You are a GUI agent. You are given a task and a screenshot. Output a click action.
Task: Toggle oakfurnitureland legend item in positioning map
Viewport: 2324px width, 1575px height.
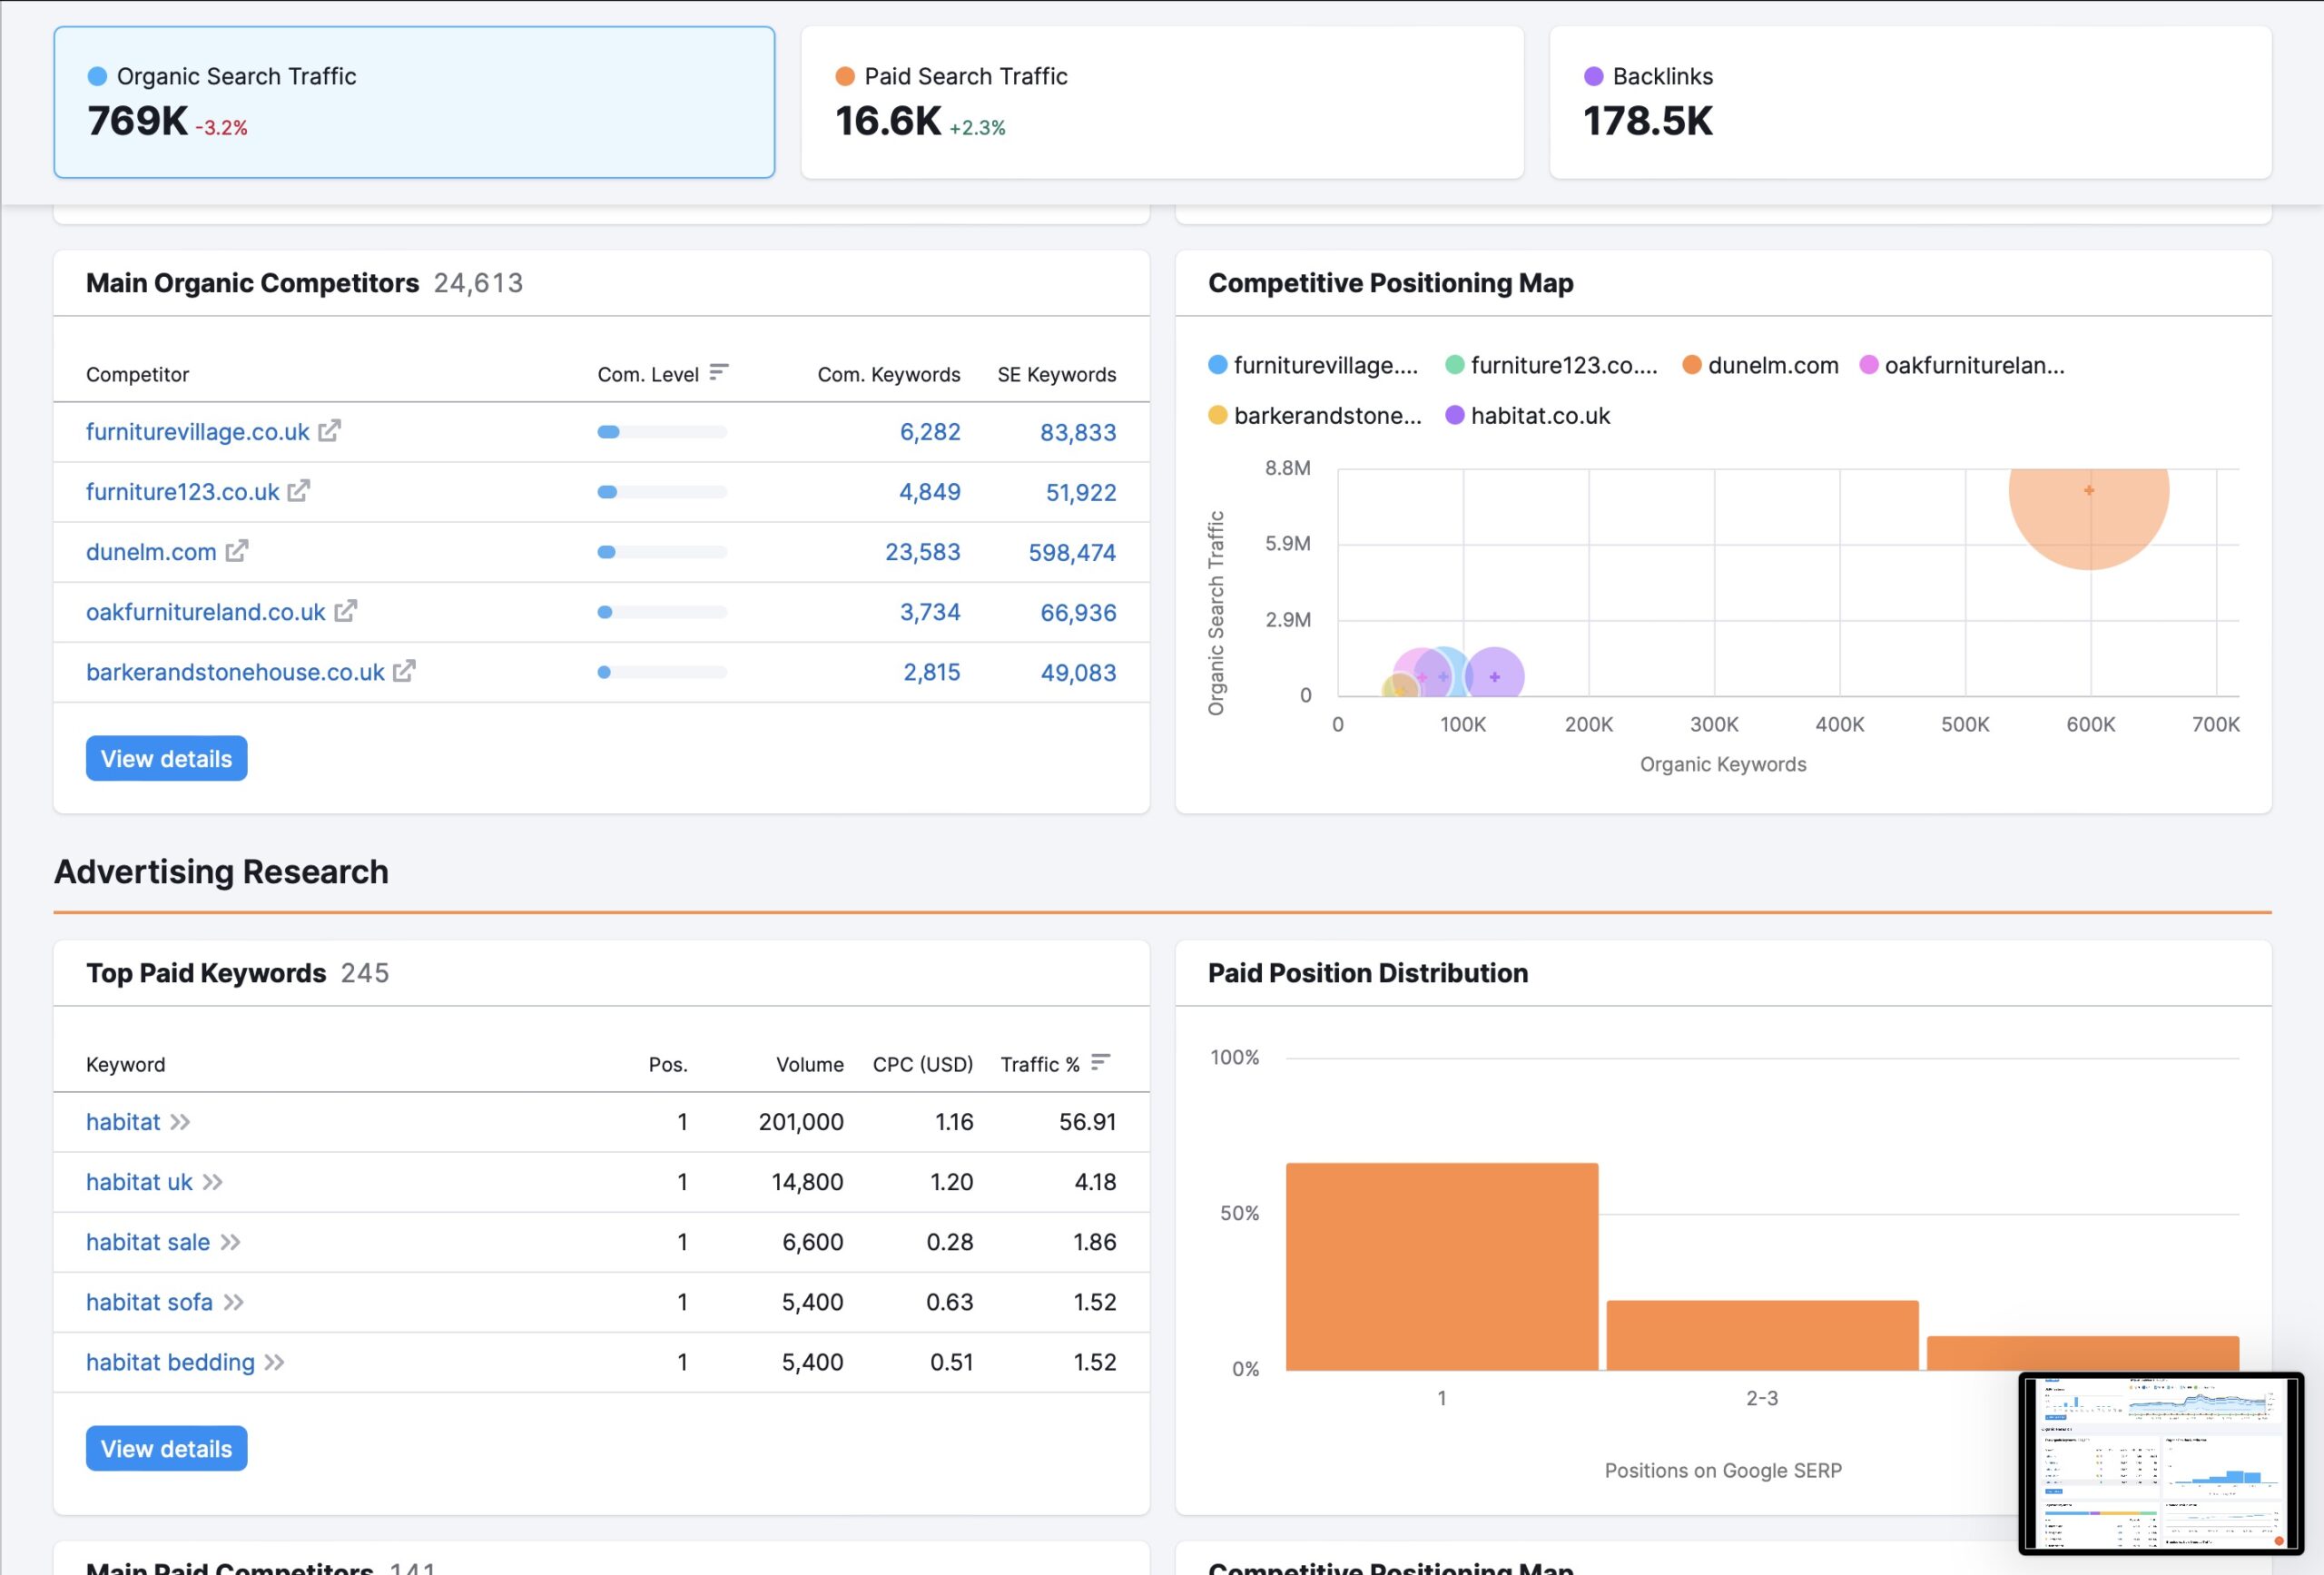(1962, 365)
